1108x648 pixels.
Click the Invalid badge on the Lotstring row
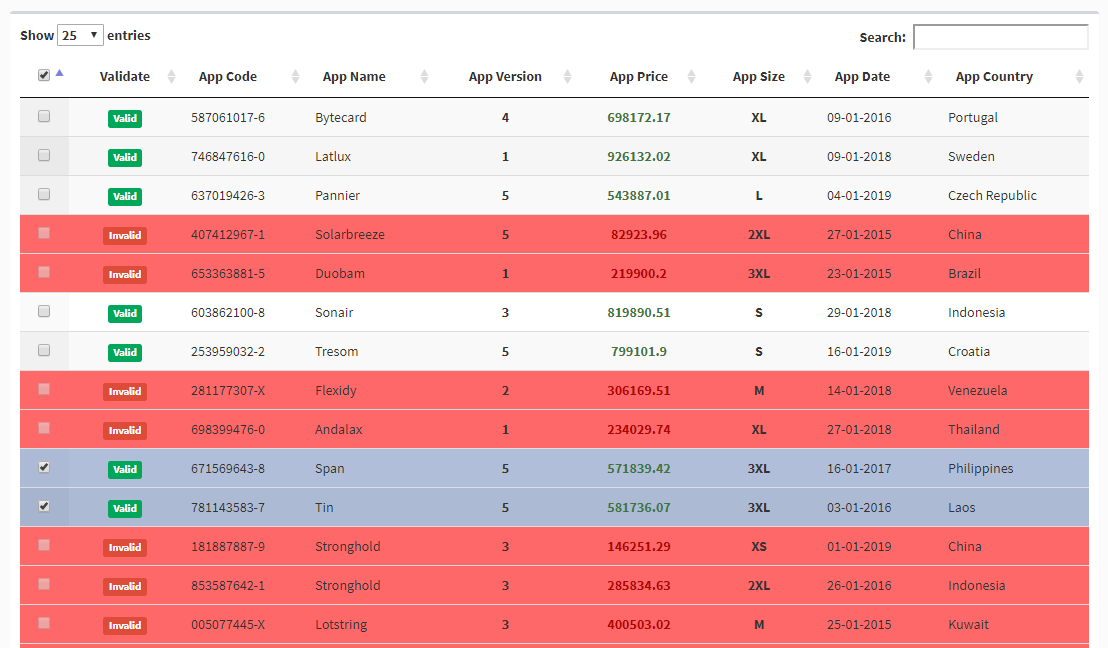click(124, 624)
